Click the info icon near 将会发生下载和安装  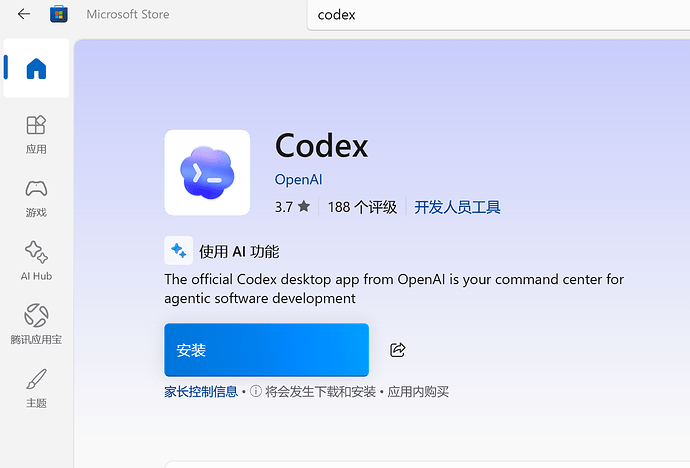256,391
